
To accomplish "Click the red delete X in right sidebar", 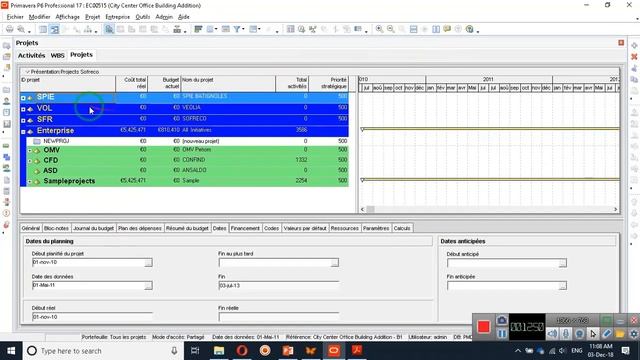I will 634,57.
